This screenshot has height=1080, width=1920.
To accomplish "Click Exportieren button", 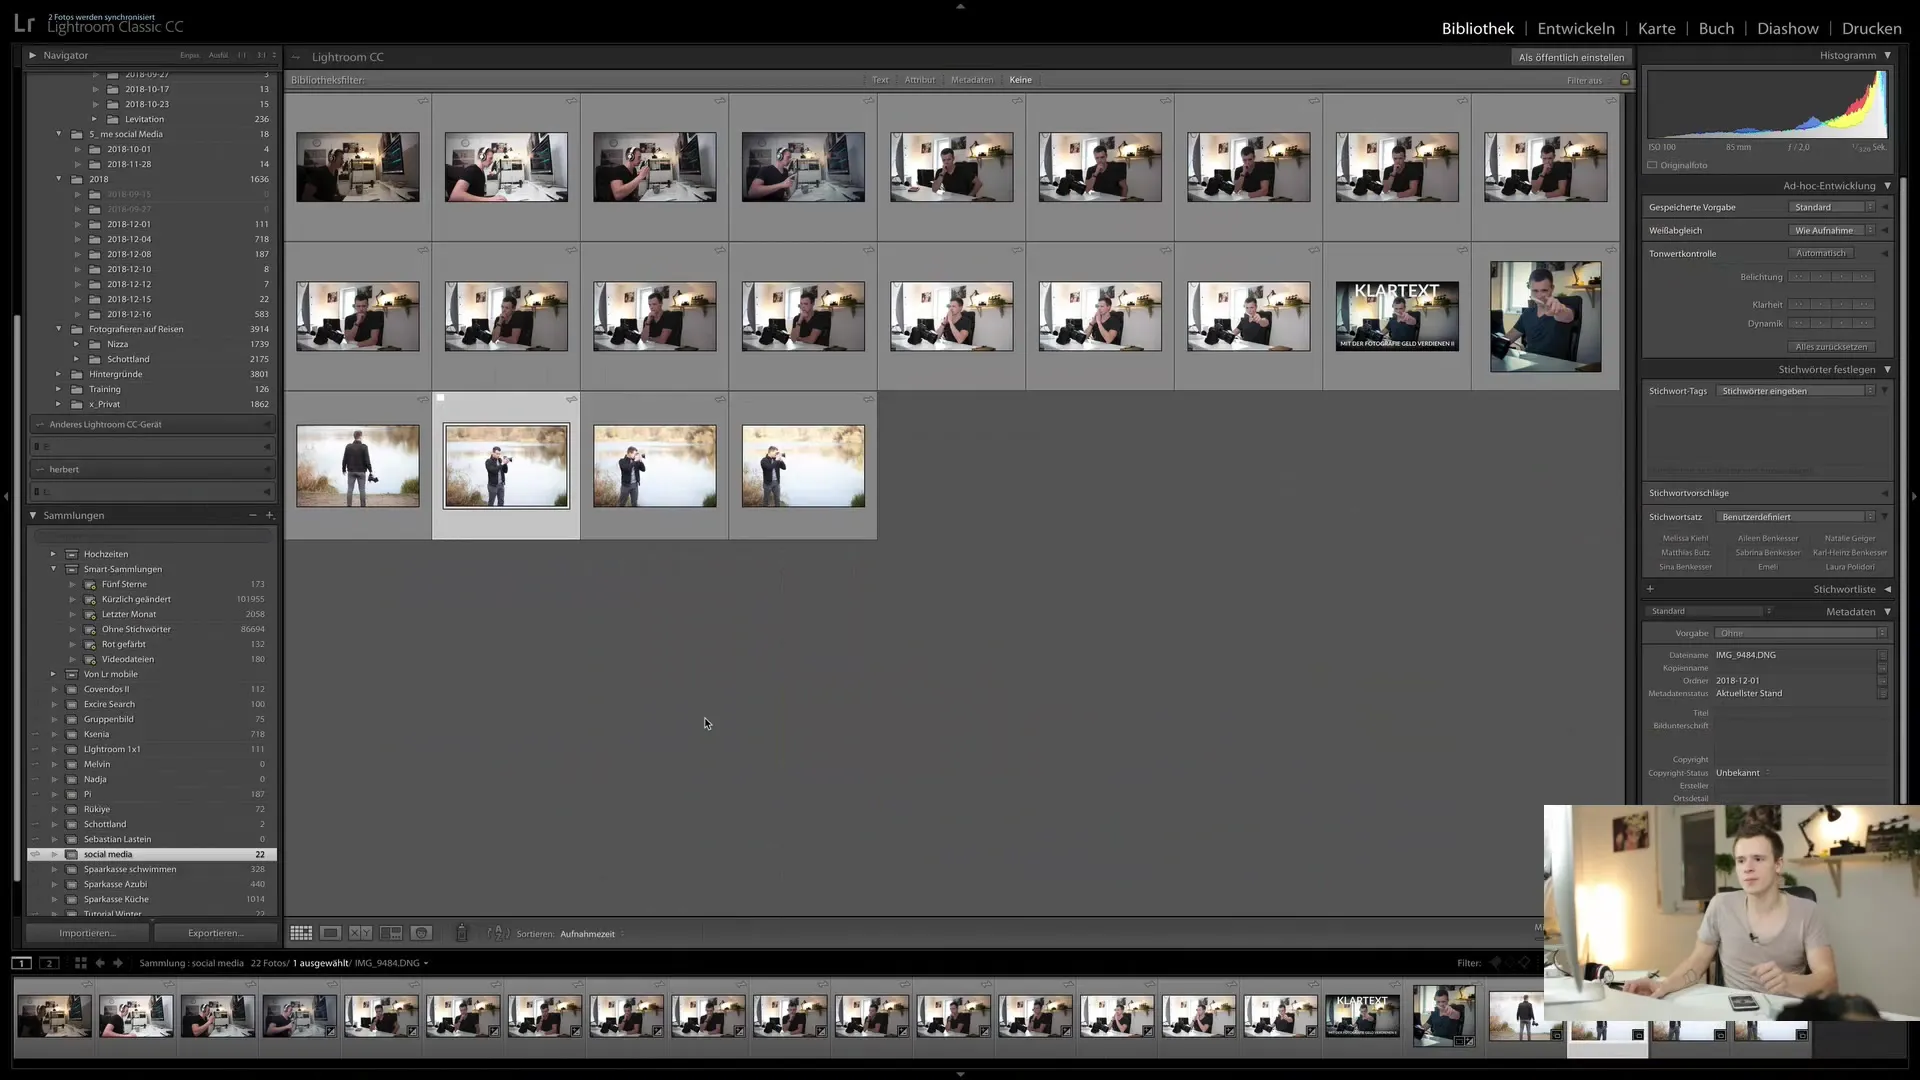I will (x=215, y=933).
